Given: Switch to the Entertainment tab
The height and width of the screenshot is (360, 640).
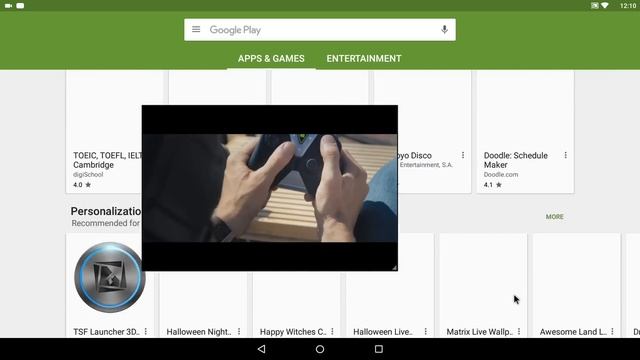Looking at the screenshot, I should point(364,58).
